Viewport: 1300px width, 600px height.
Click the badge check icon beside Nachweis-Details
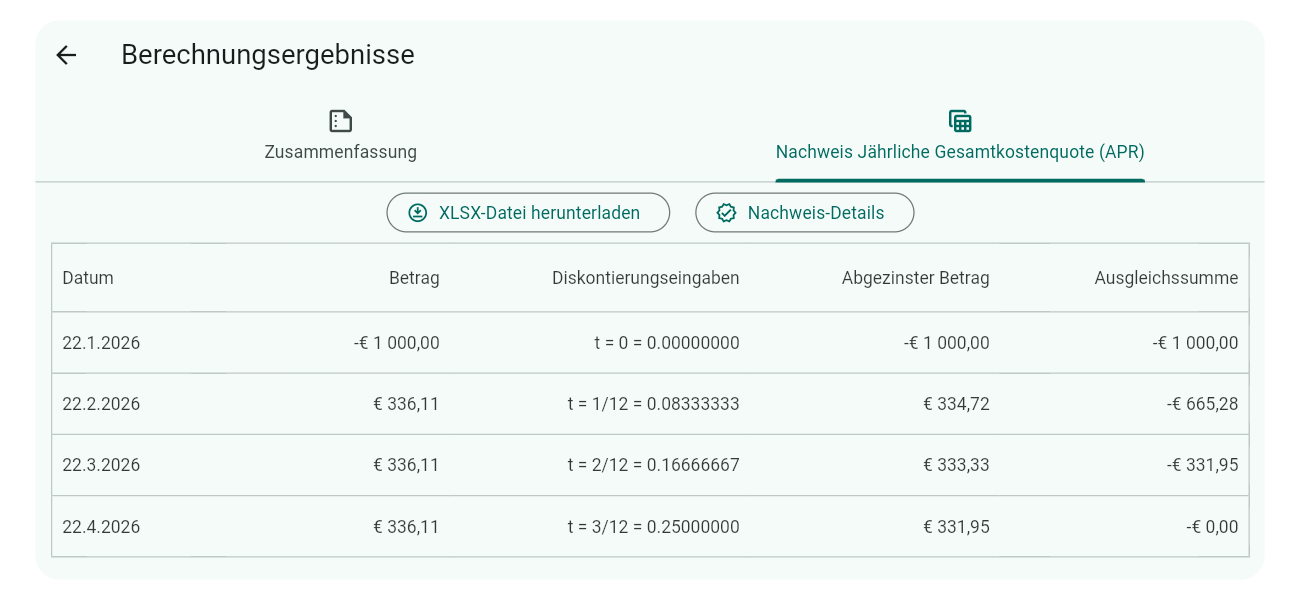coord(726,212)
